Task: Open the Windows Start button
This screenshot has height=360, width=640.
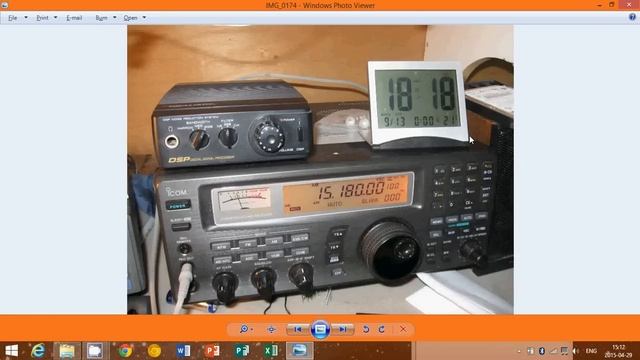Action: pyautogui.click(x=11, y=351)
